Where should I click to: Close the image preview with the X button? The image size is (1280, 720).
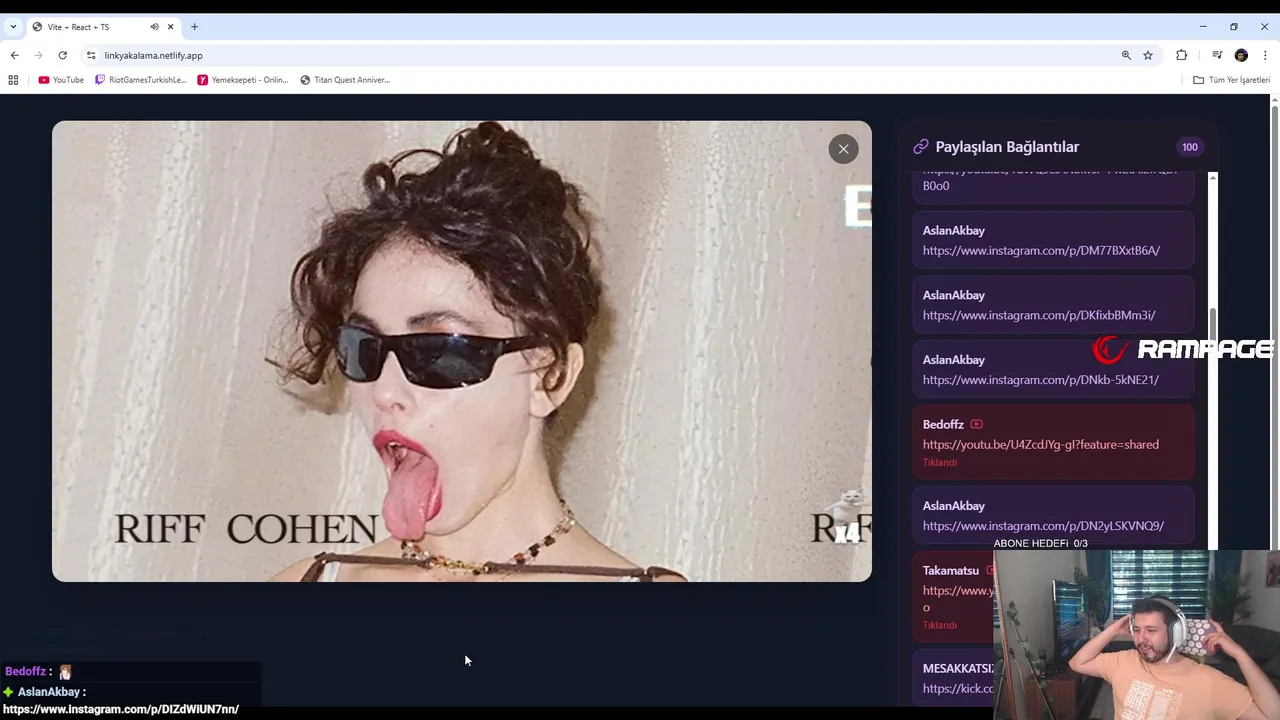tap(843, 149)
